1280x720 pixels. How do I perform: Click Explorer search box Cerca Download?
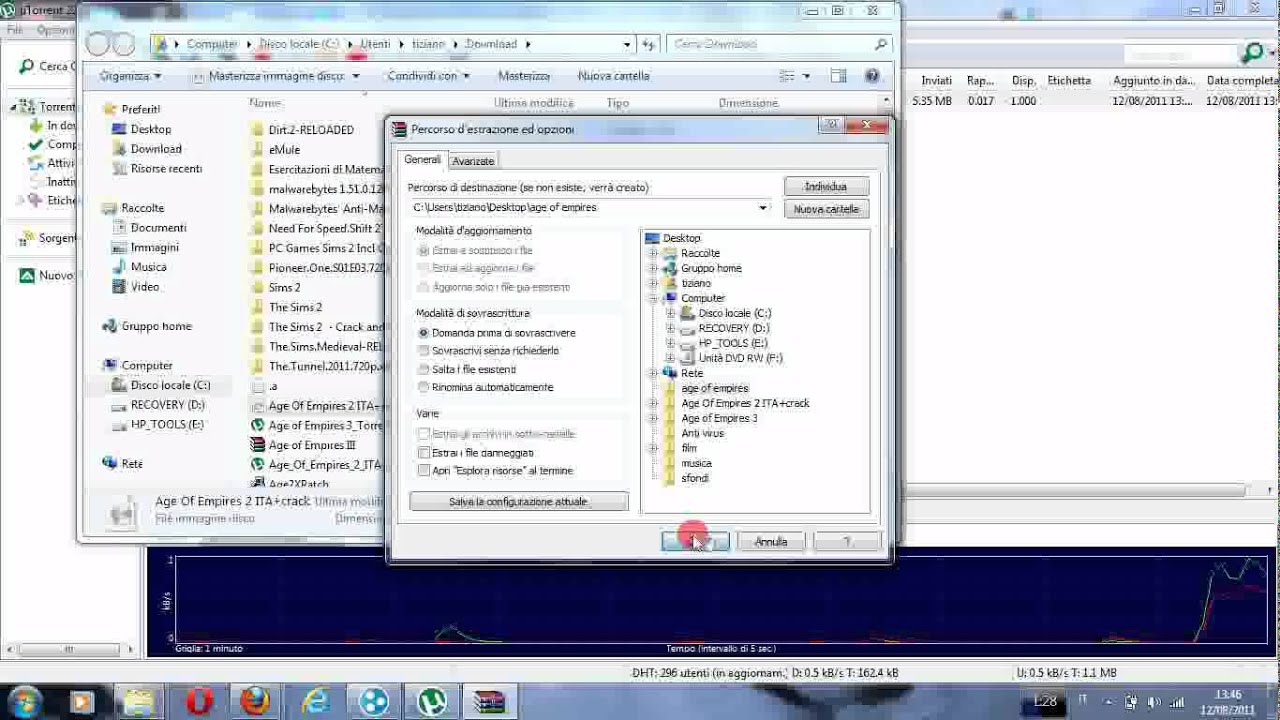pyautogui.click(x=779, y=44)
